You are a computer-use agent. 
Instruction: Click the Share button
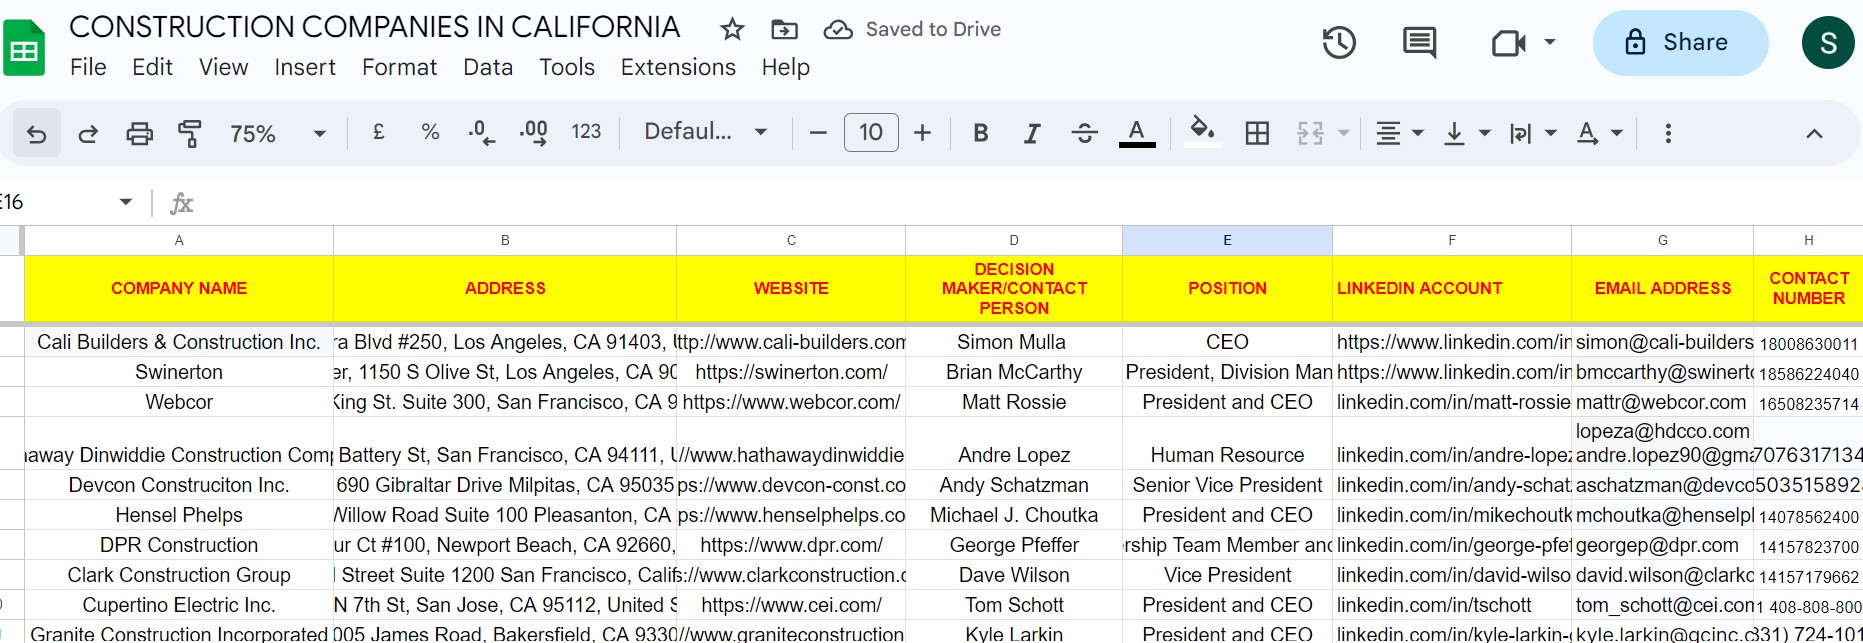[1680, 43]
